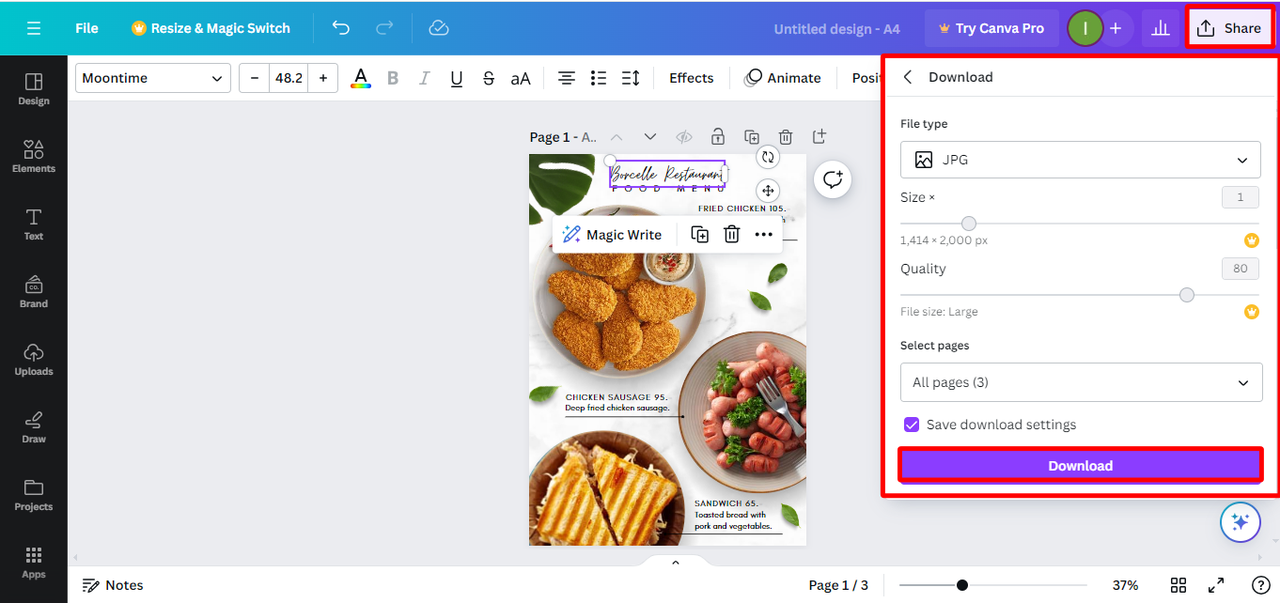Viewport: 1280px width, 603px height.
Task: Open the hamburger main menu
Action: point(34,28)
